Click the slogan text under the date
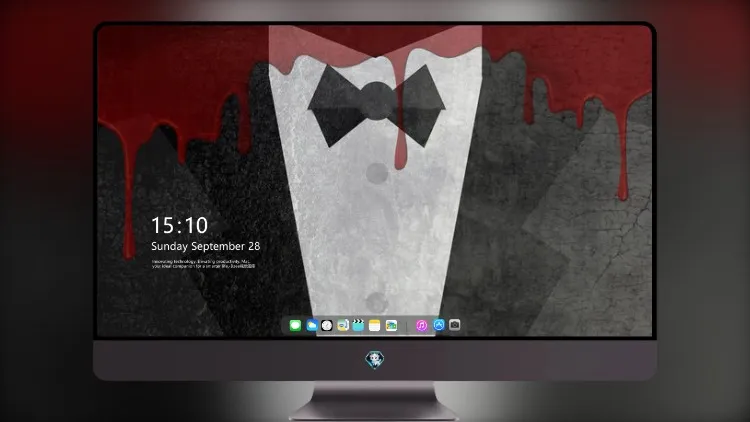 pyautogui.click(x=203, y=264)
